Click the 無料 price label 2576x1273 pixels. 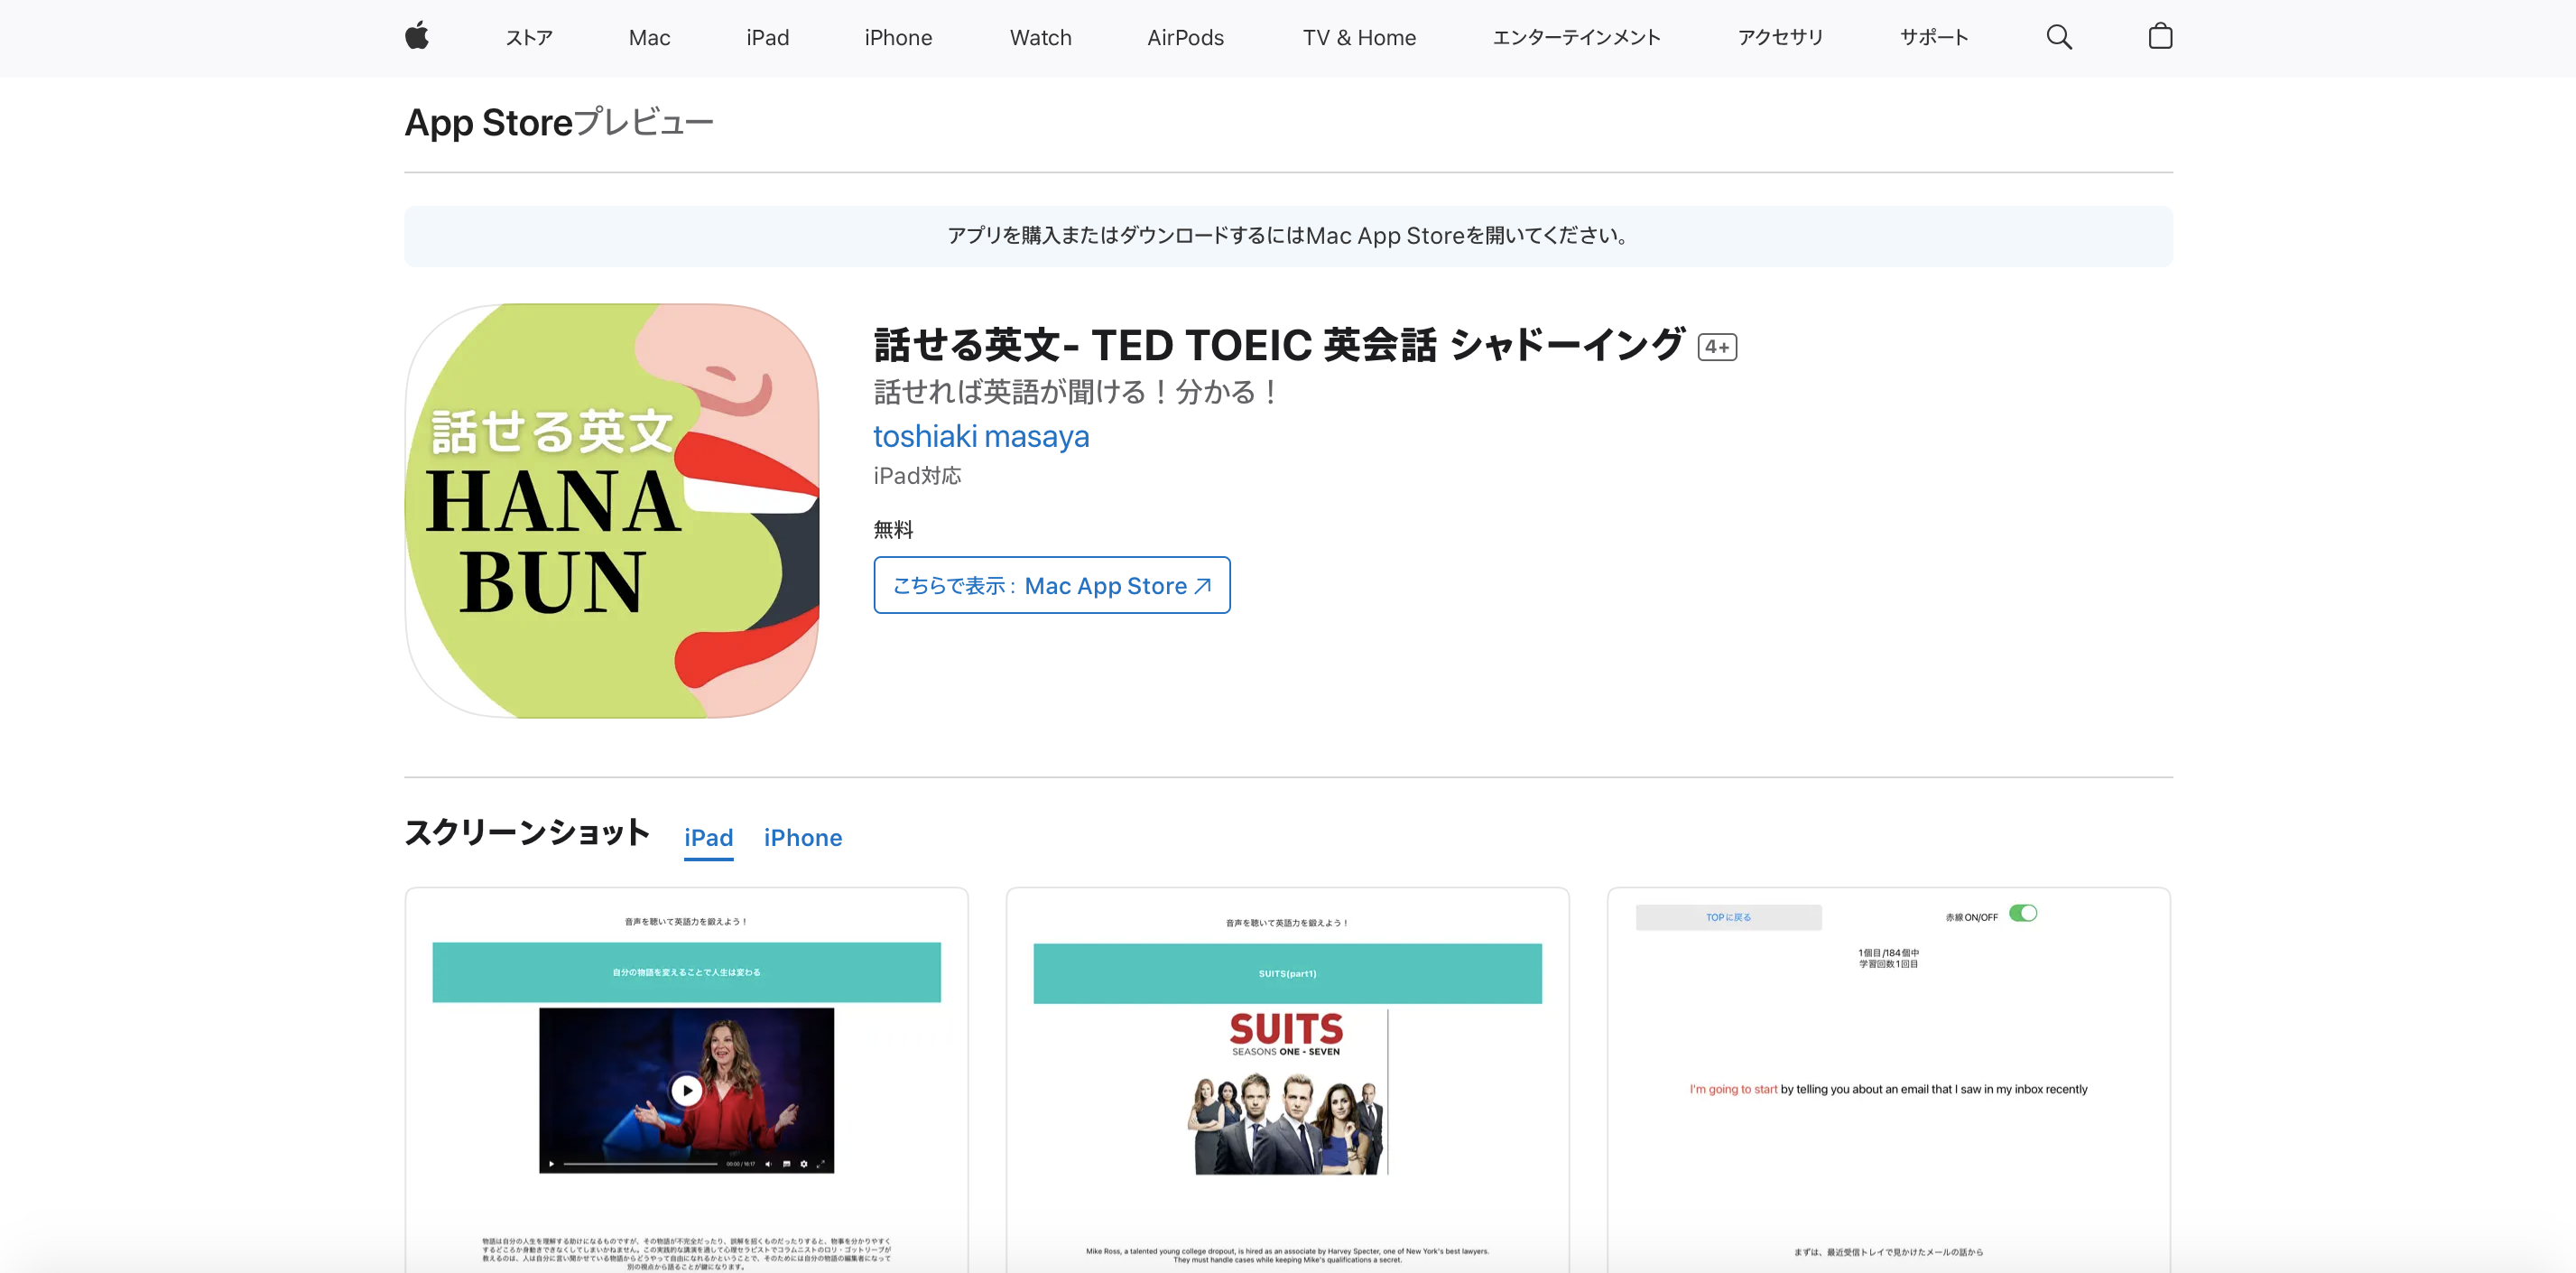[893, 530]
